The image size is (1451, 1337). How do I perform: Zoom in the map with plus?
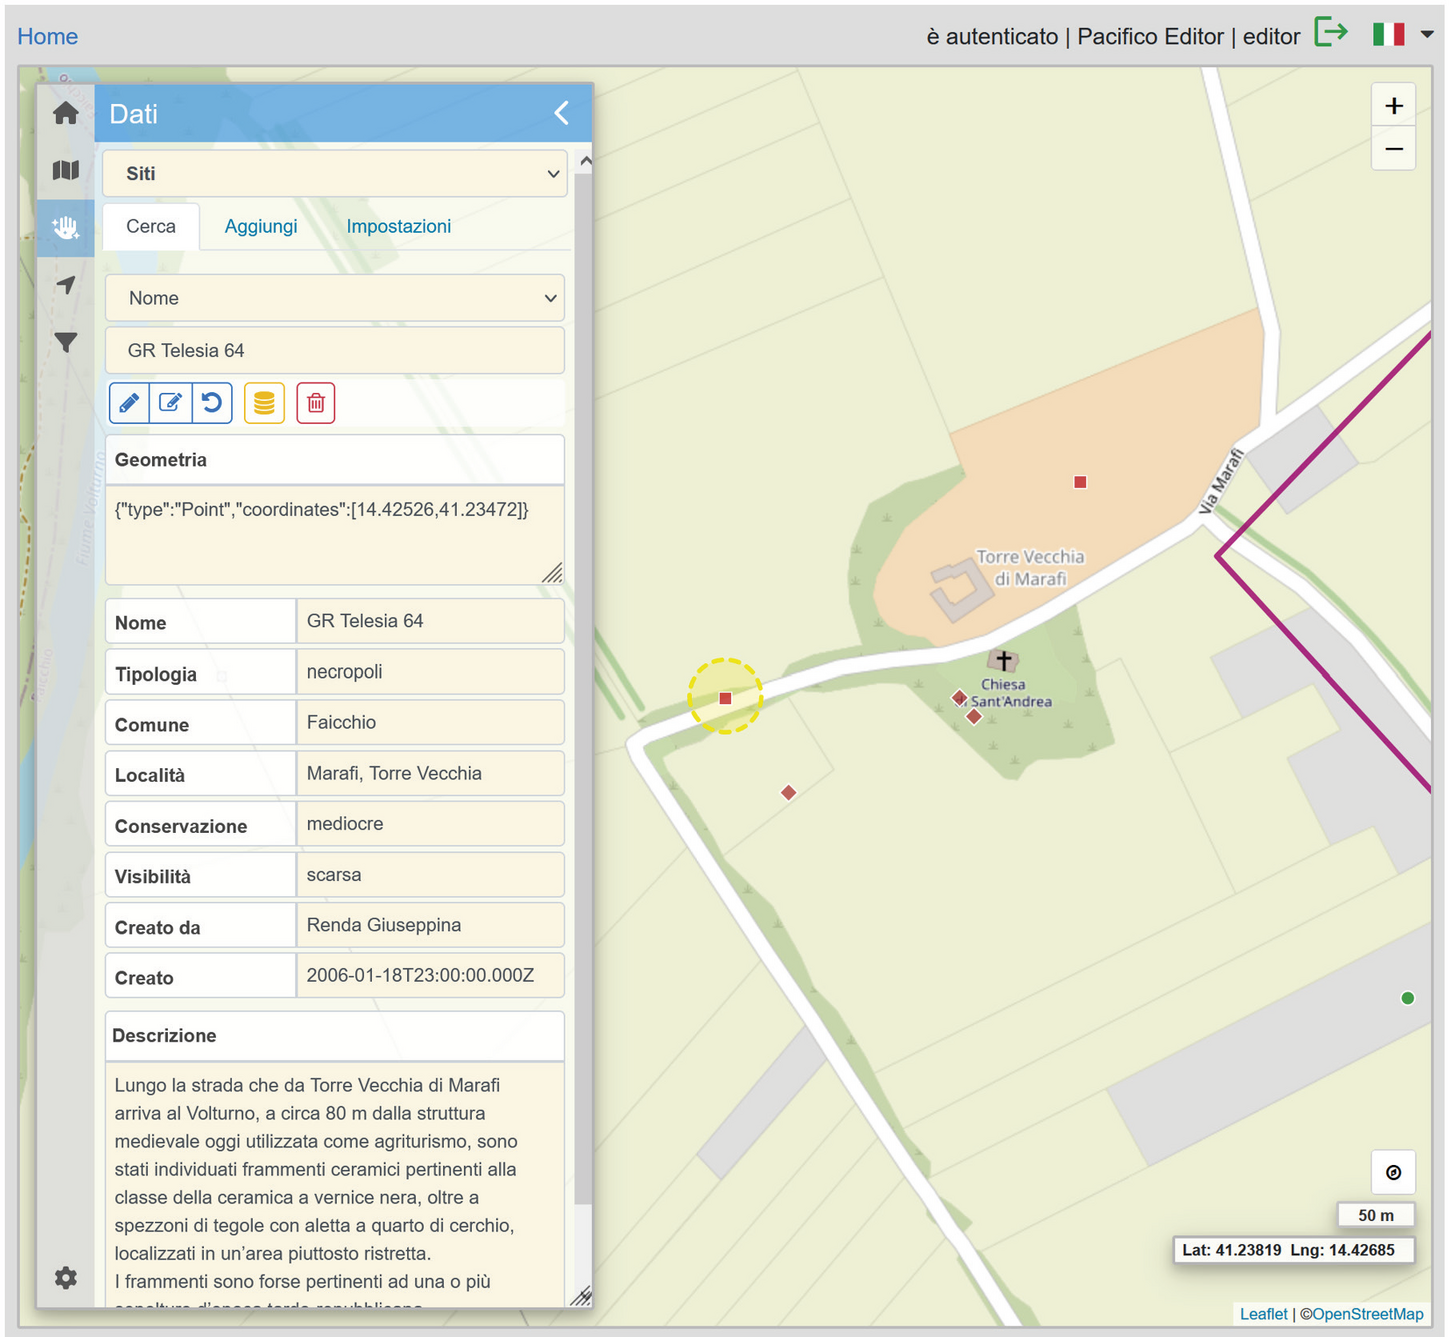pyautogui.click(x=1394, y=105)
